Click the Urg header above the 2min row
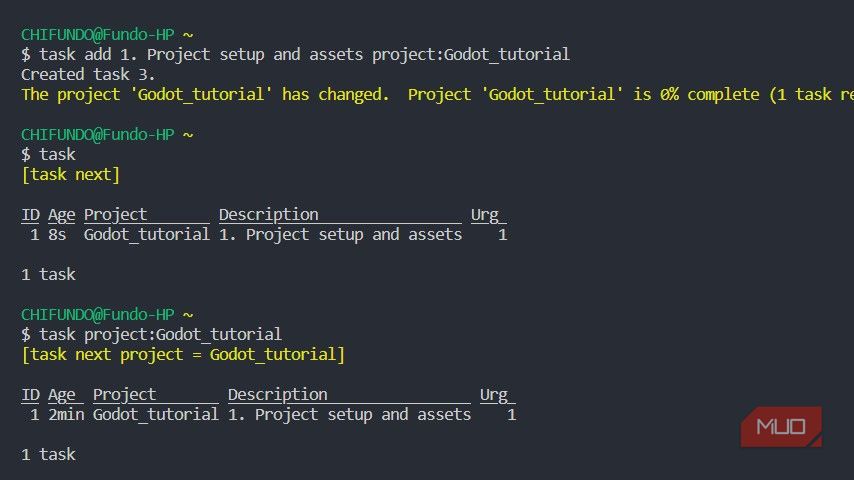This screenshot has height=480, width=854. tap(494, 394)
